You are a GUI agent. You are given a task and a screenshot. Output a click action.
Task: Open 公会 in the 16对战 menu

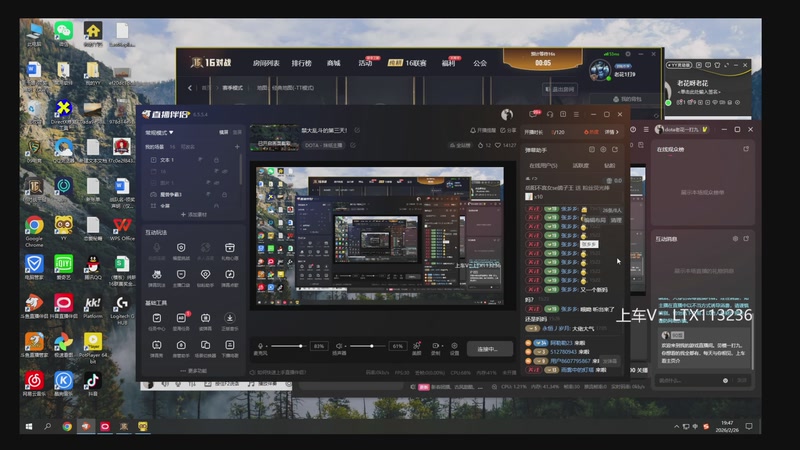click(480, 63)
